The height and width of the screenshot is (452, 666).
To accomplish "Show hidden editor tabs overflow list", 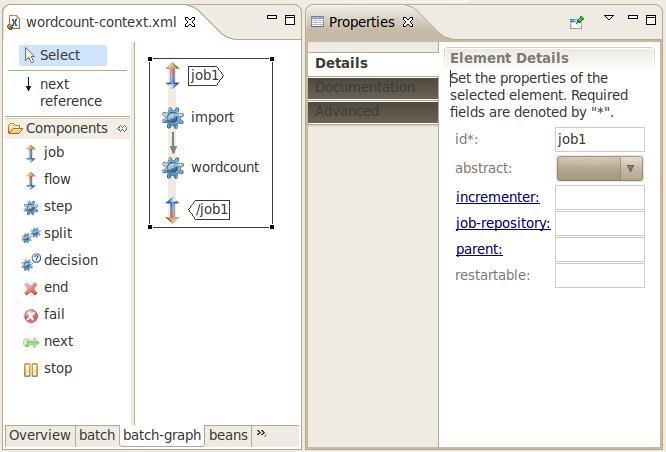I will (x=262, y=434).
